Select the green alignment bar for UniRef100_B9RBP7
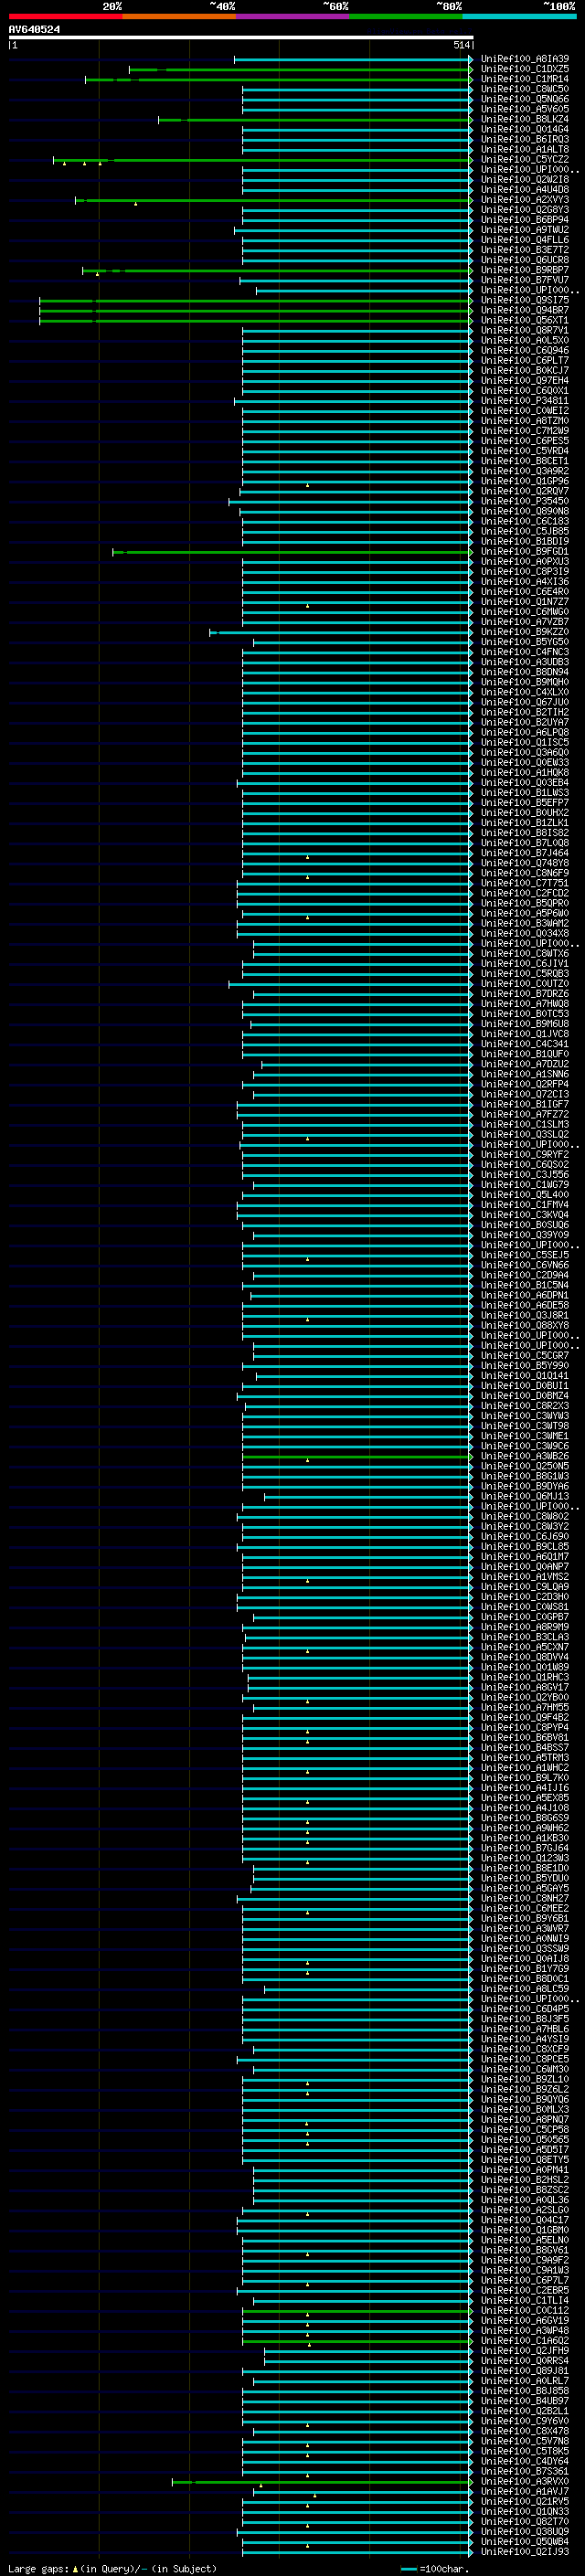Screen dimensions: 585x2576 (277, 270)
